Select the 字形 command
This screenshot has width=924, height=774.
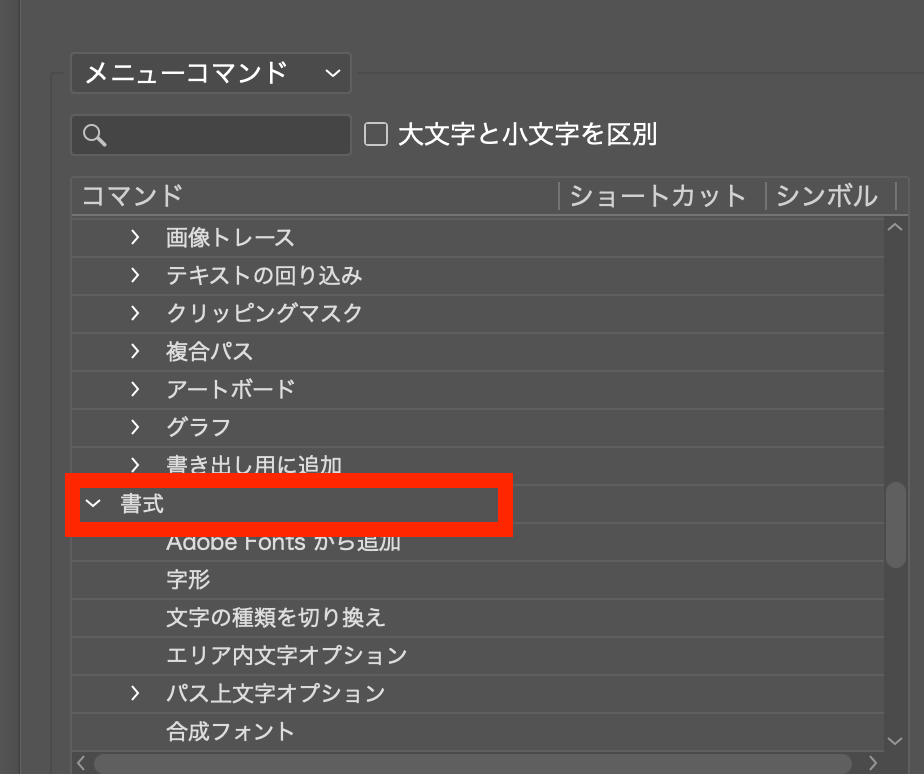188,579
